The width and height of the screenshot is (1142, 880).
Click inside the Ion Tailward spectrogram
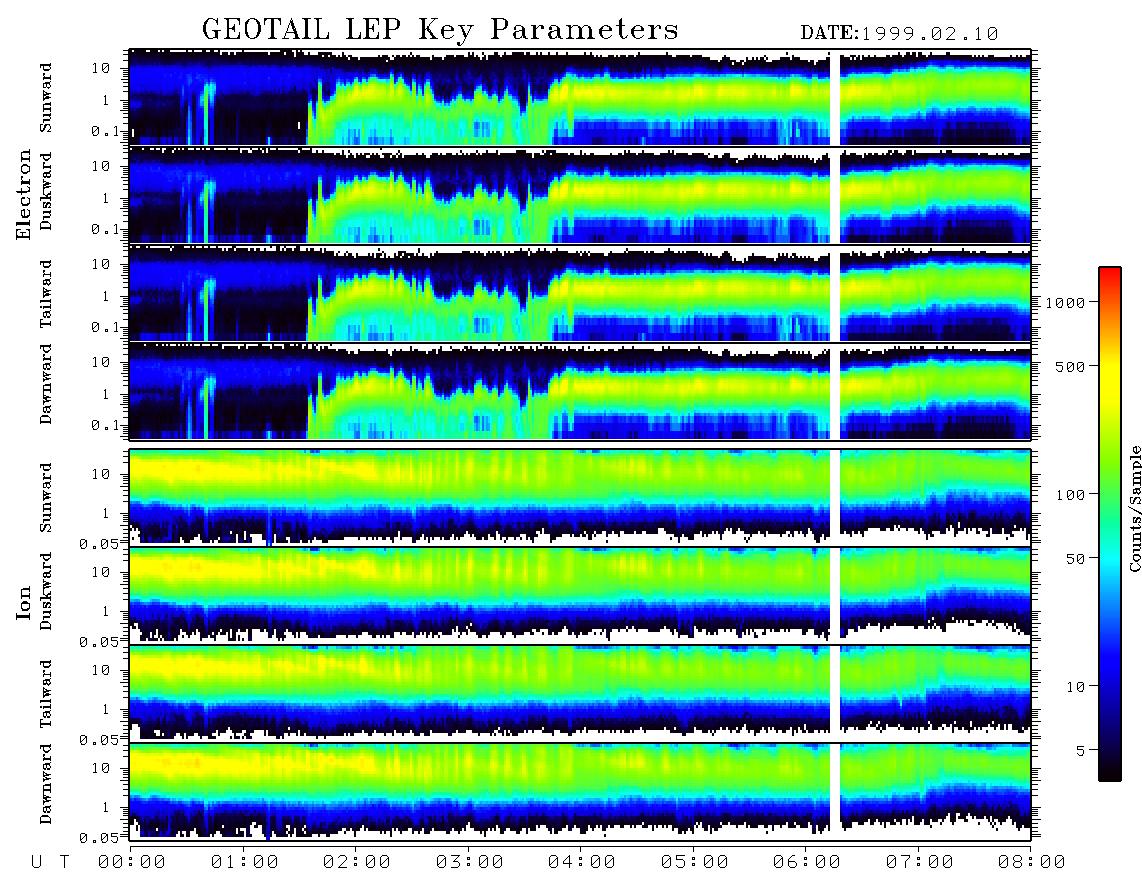(580, 694)
